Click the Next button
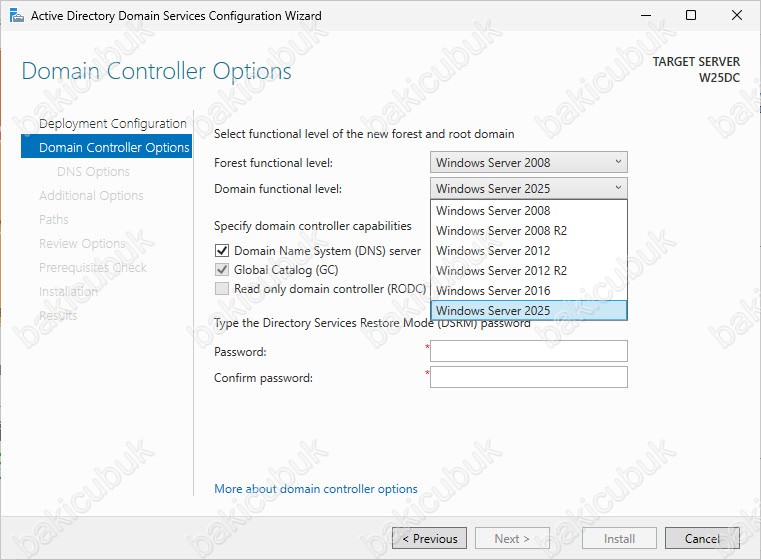761x560 pixels. click(512, 538)
